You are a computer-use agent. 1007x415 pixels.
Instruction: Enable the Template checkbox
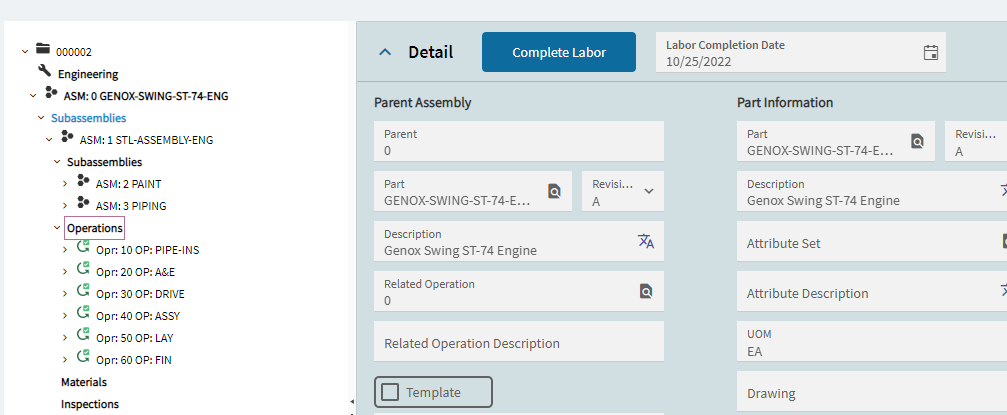click(x=391, y=392)
